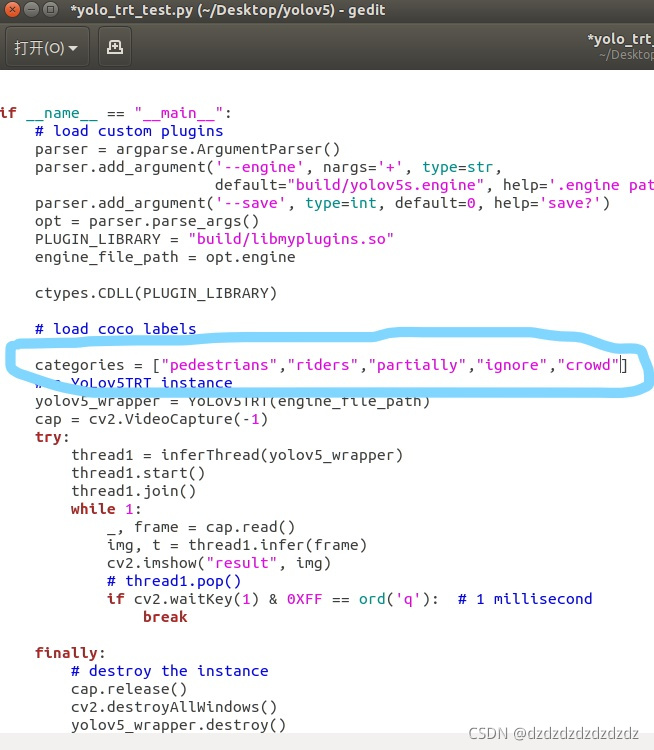Click the "riders" string in categories
Viewport: 654px width, 750px height.
pyautogui.click(x=322, y=365)
